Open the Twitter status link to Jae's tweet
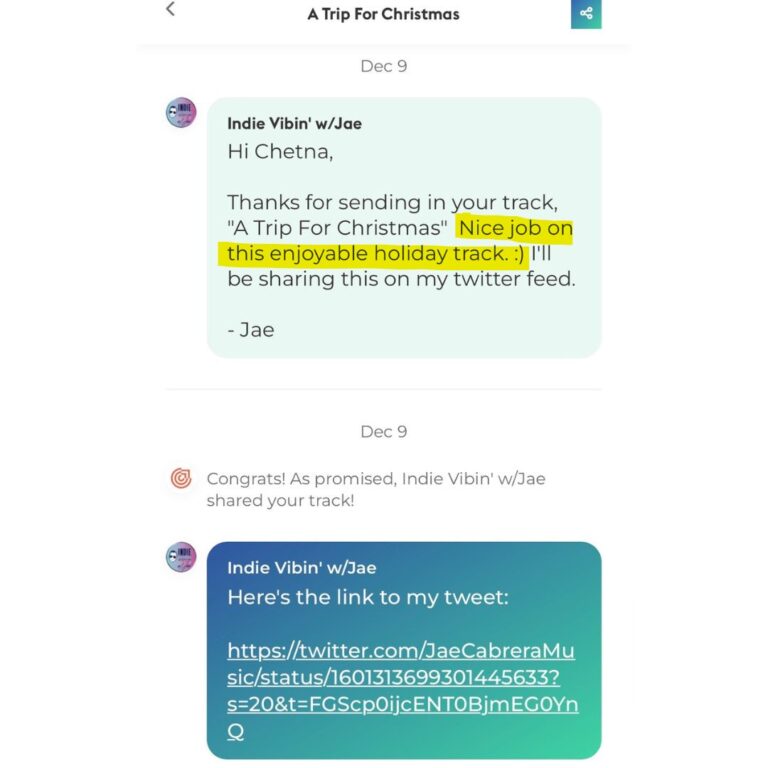 [403, 691]
